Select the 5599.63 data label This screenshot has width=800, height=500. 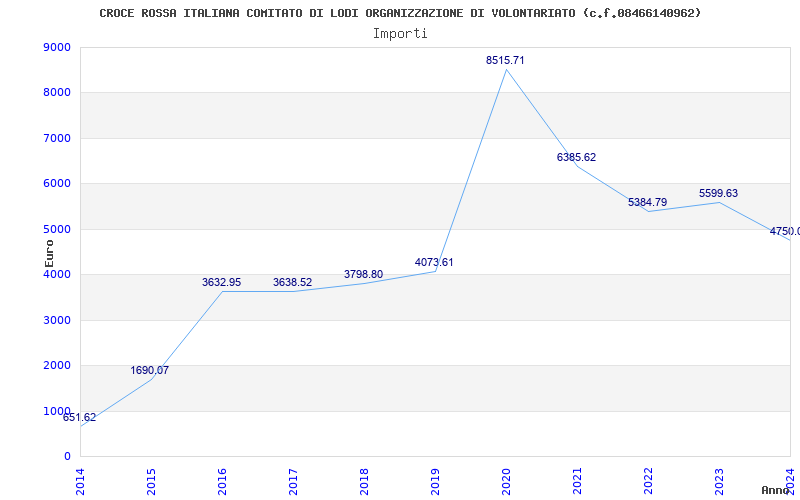pyautogui.click(x=718, y=193)
